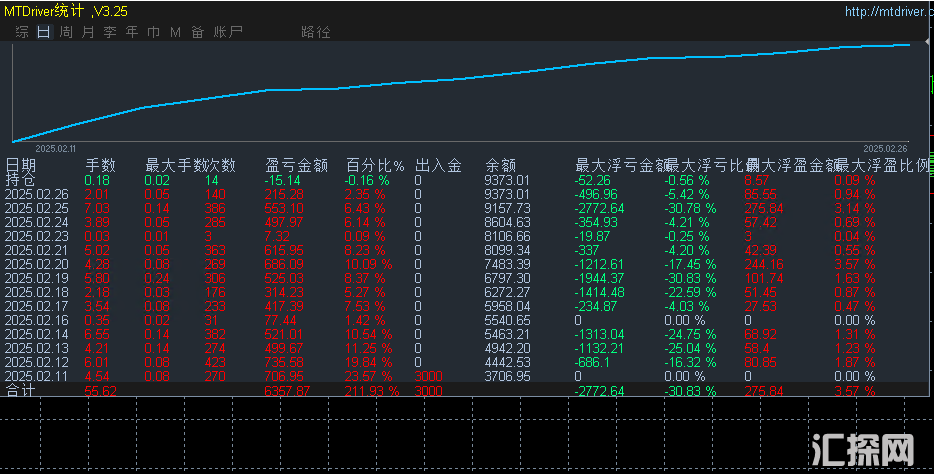Click trade count 423
The width and height of the screenshot is (934, 474).
(214, 362)
